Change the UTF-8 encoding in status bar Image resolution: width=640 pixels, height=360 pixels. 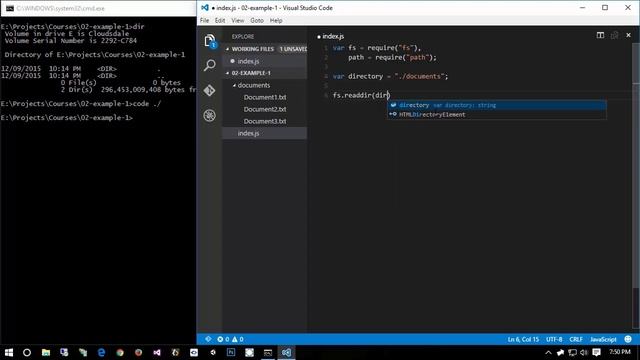(x=554, y=339)
